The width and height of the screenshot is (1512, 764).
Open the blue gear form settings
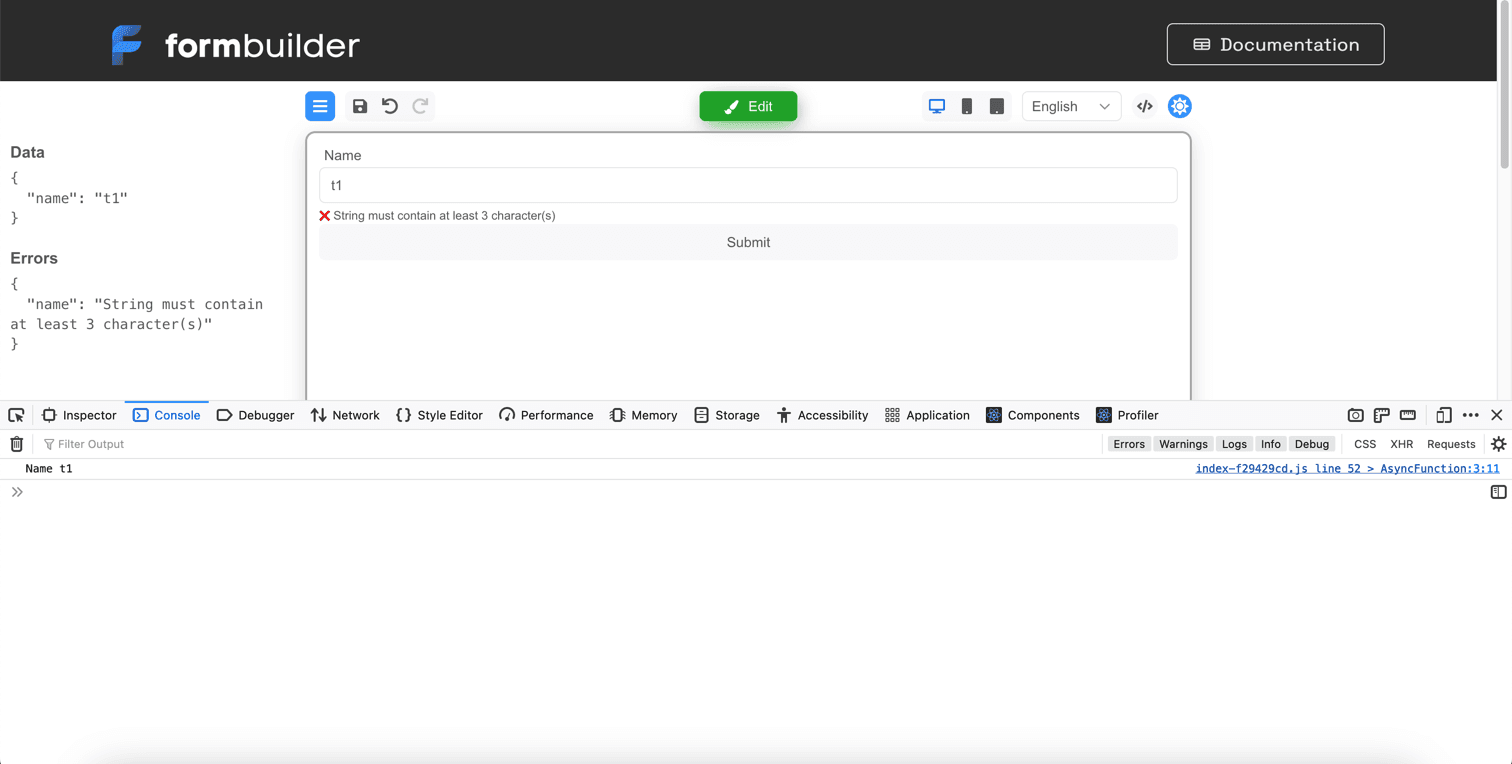click(1180, 106)
